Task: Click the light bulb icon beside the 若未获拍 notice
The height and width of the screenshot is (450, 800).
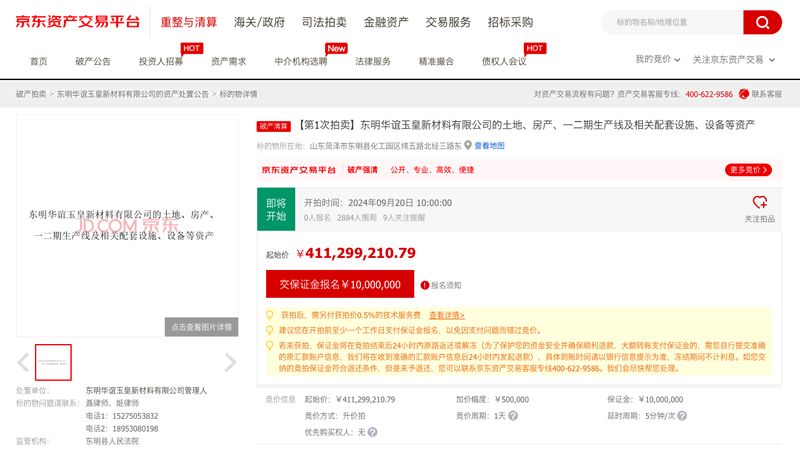Action: click(x=269, y=345)
